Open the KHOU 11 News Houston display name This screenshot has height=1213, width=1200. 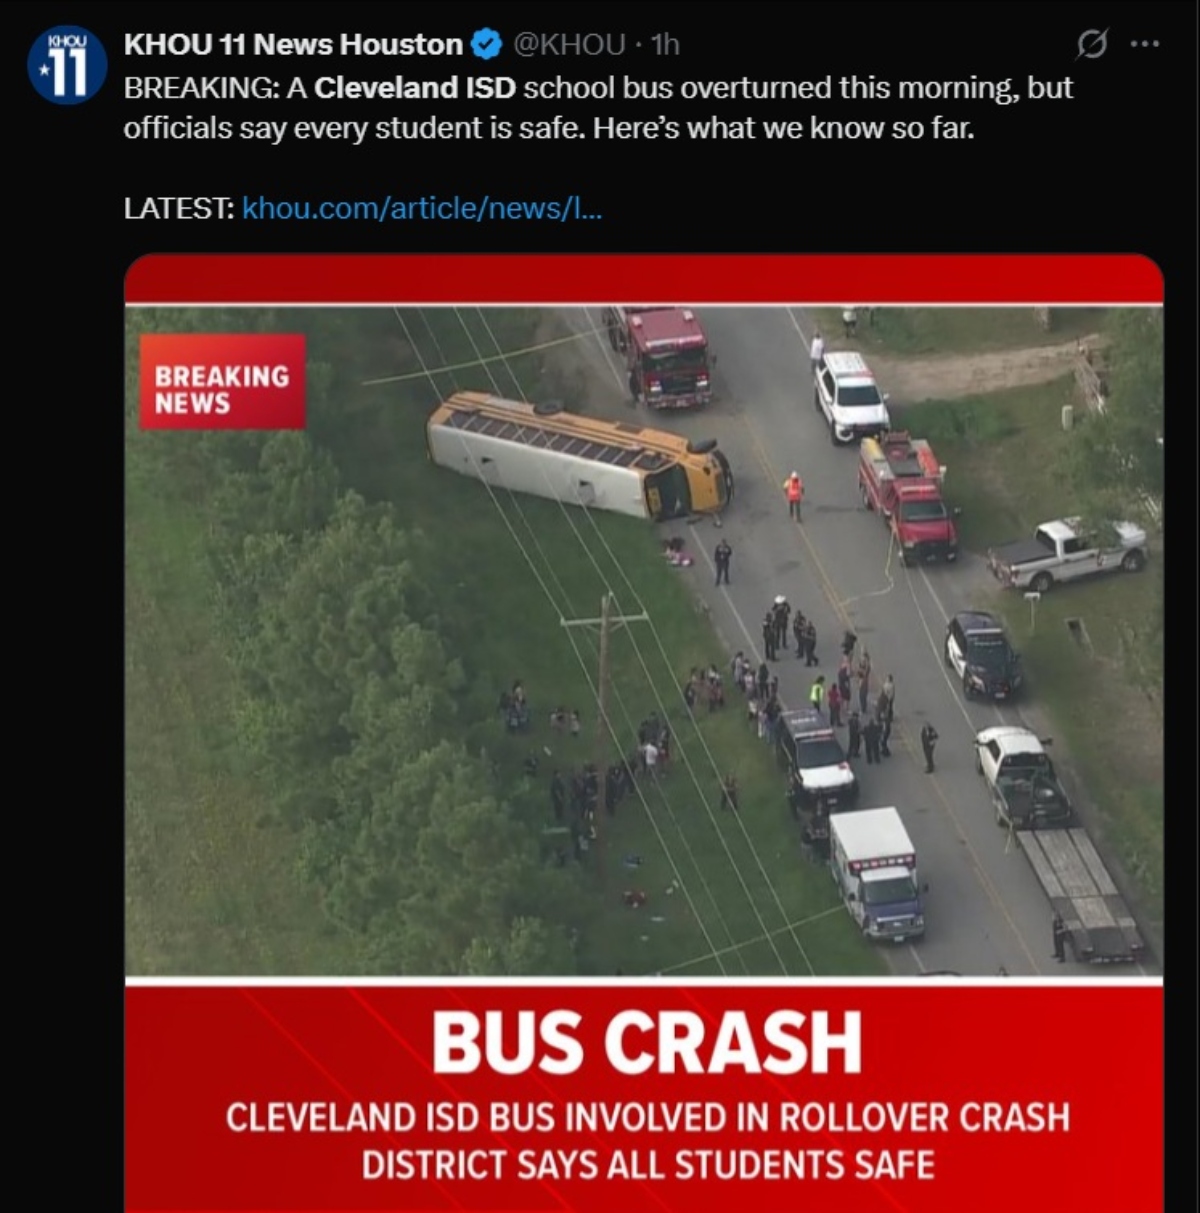coord(293,45)
